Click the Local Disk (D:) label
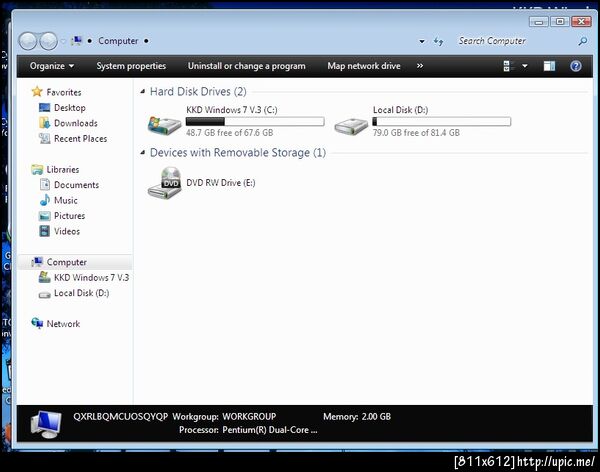Screen dimensions: 600x472 tap(400, 110)
